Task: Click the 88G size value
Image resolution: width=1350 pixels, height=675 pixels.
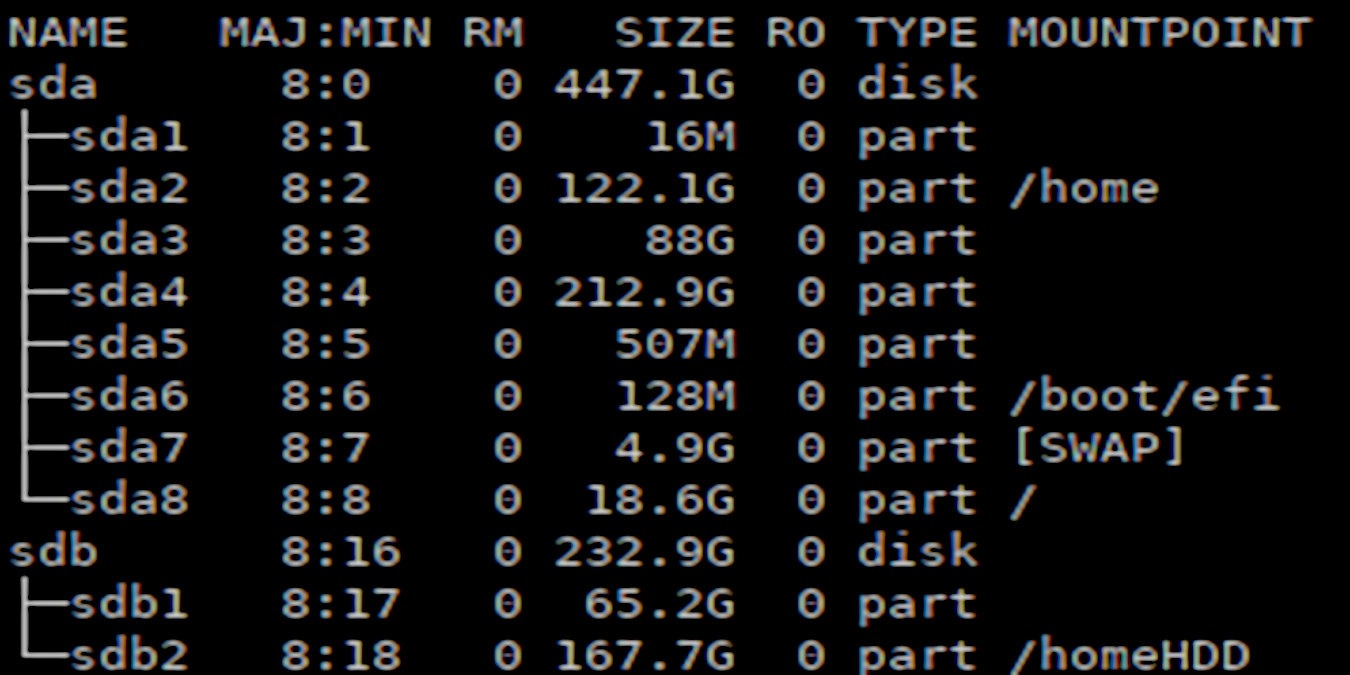Action: click(x=690, y=241)
